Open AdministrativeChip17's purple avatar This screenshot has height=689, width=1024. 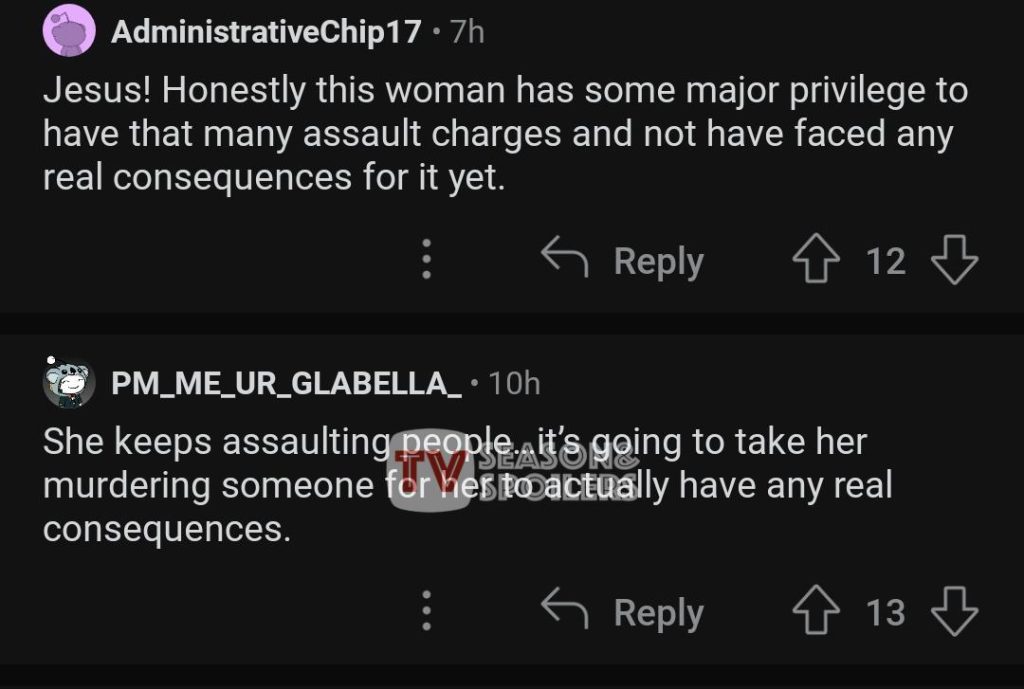[69, 32]
